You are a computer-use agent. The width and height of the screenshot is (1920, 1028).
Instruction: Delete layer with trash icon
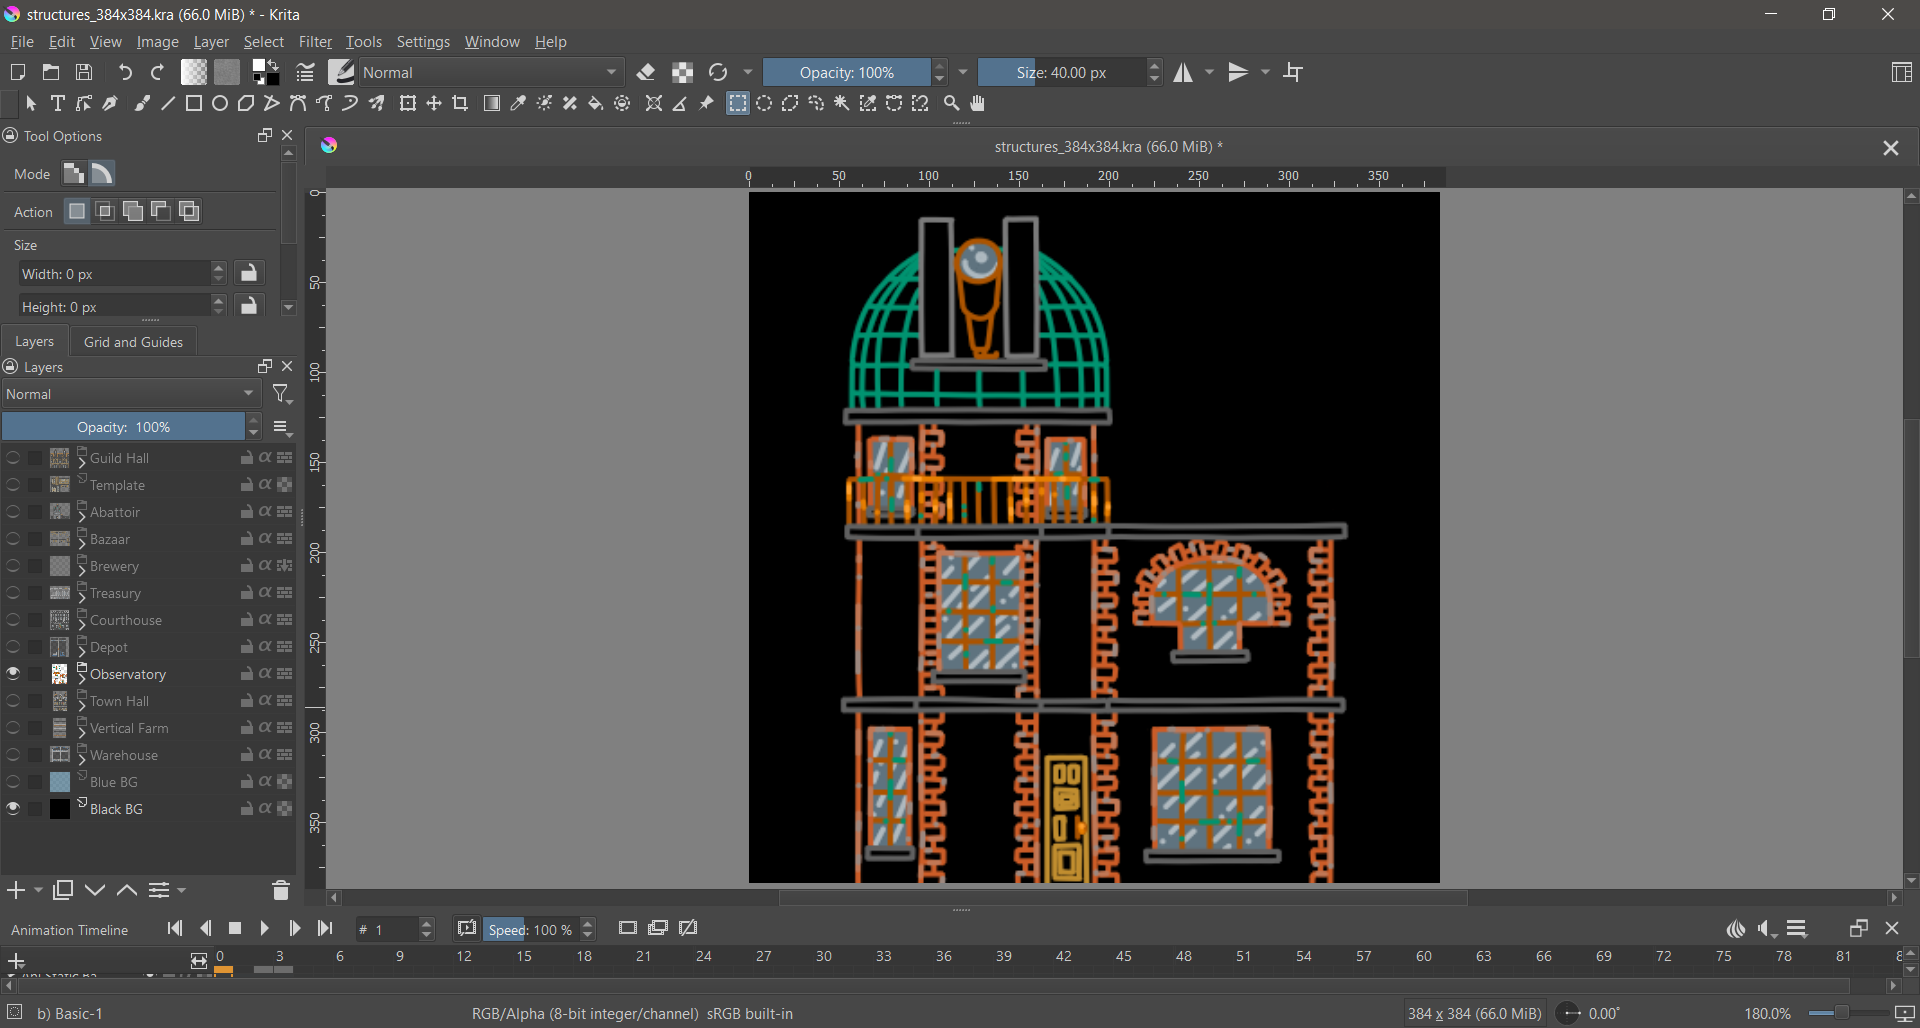tap(280, 890)
